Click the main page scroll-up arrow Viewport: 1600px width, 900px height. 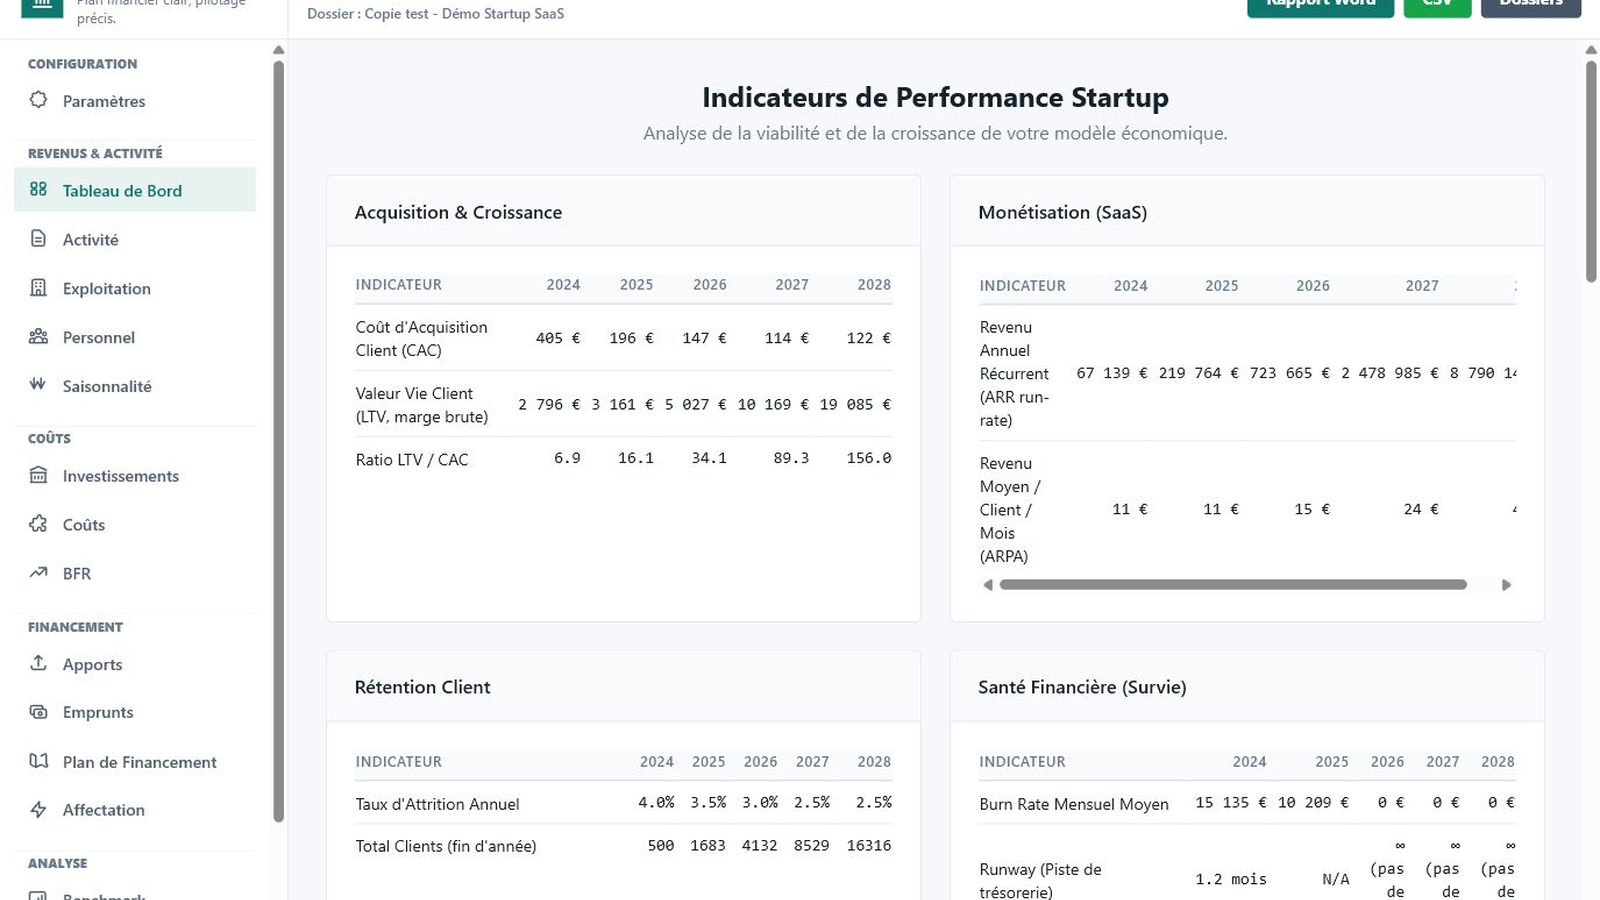pos(1591,50)
